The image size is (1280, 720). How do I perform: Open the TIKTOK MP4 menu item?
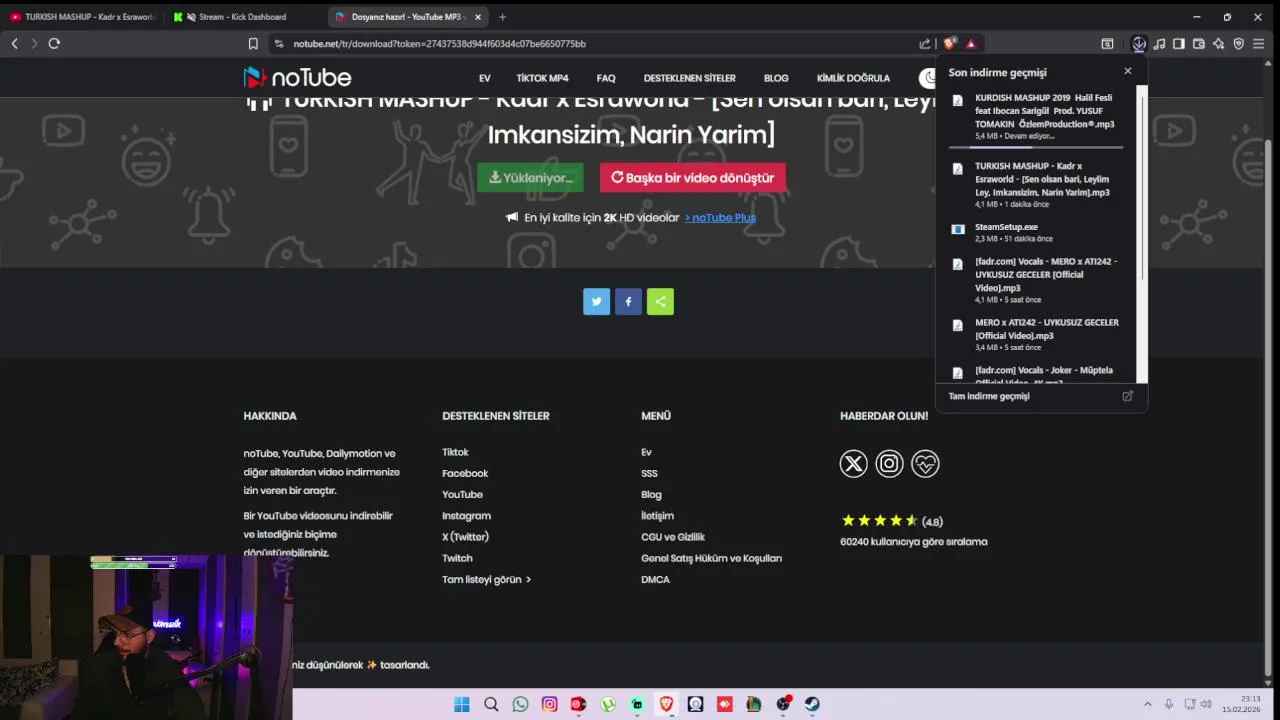[542, 78]
